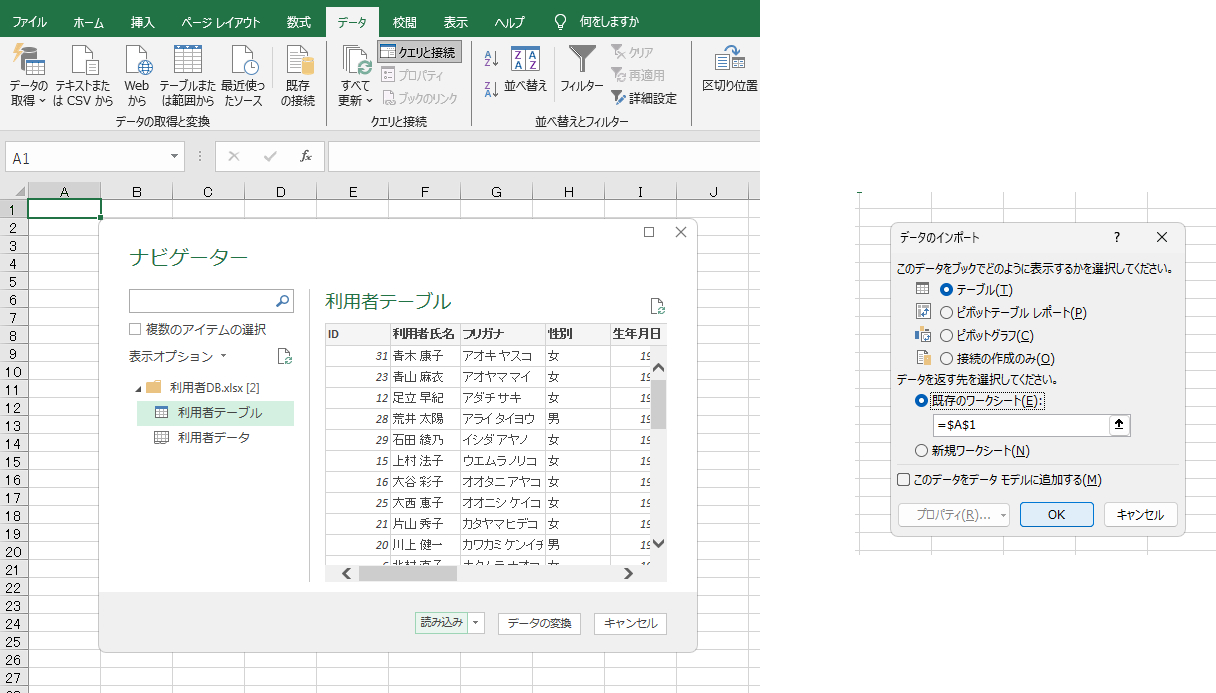This screenshot has height=693, width=1216.
Task: Switch to the ページ レイアウト tab
Action: tap(221, 22)
